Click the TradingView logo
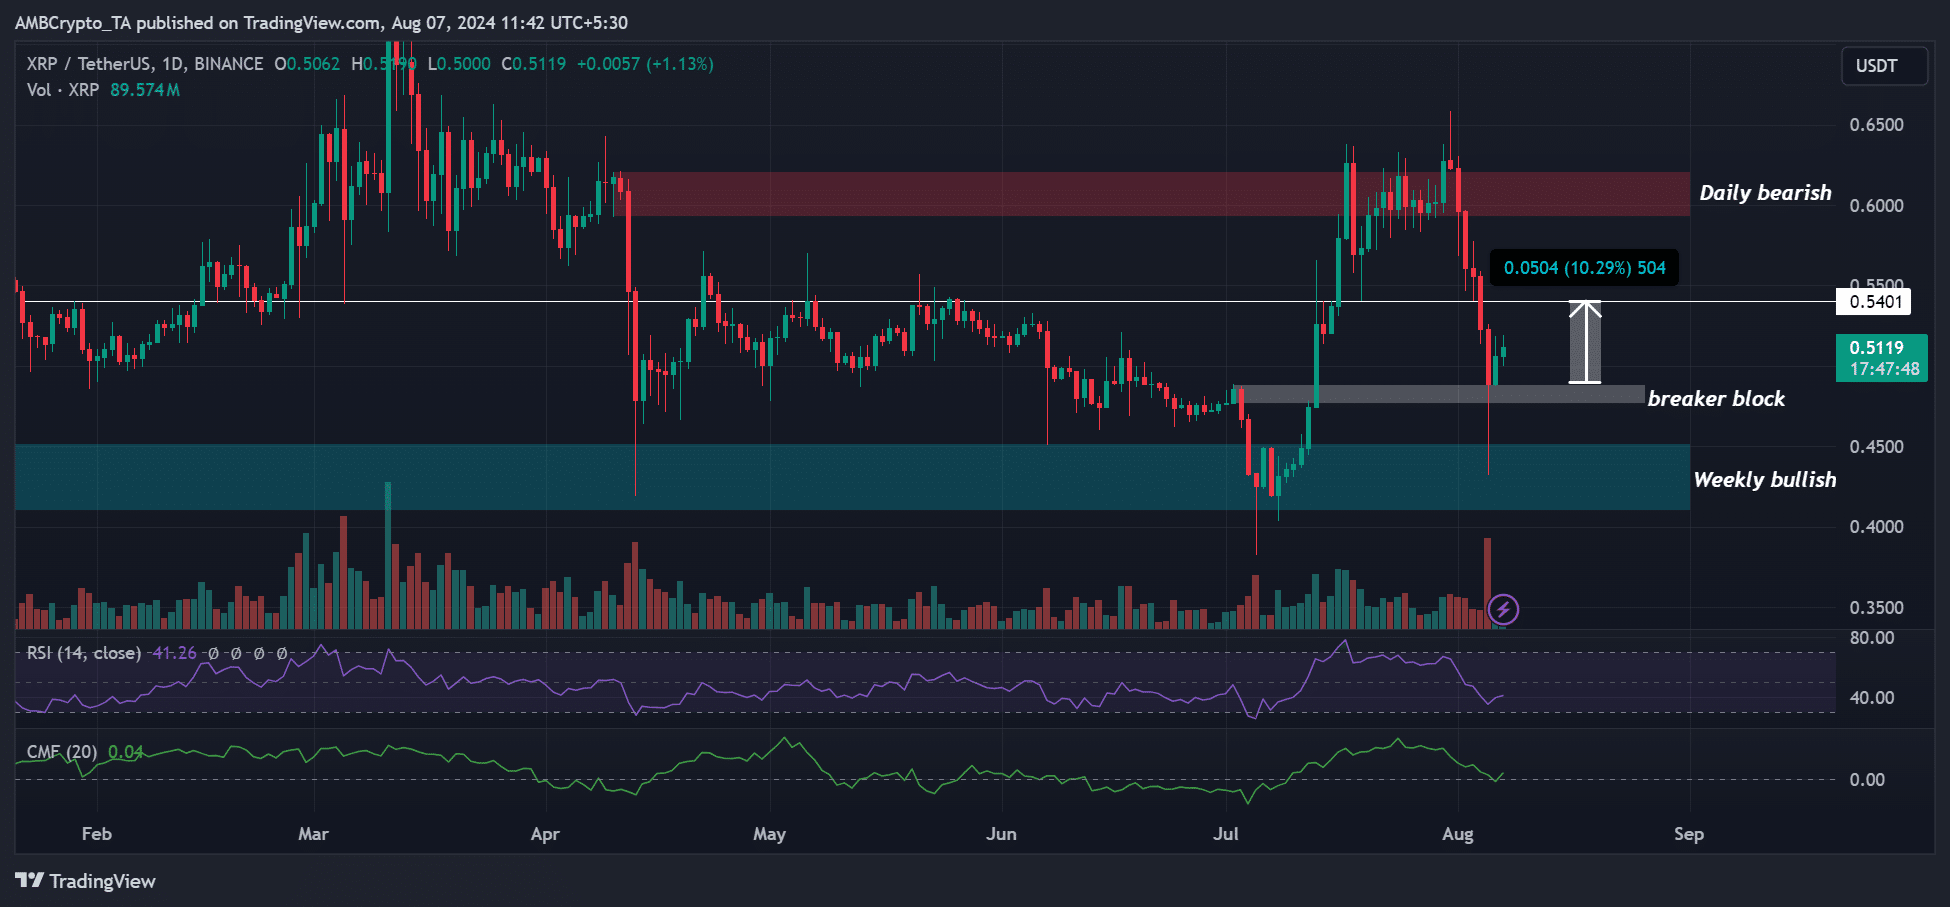This screenshot has height=907, width=1950. 86,881
